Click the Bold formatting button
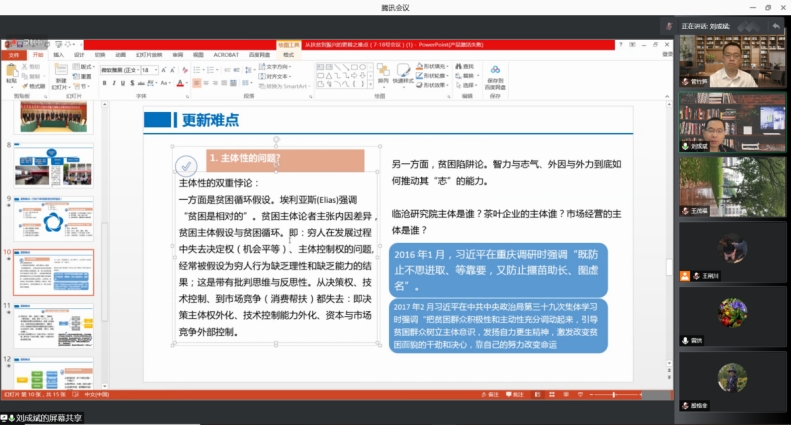 (105, 83)
